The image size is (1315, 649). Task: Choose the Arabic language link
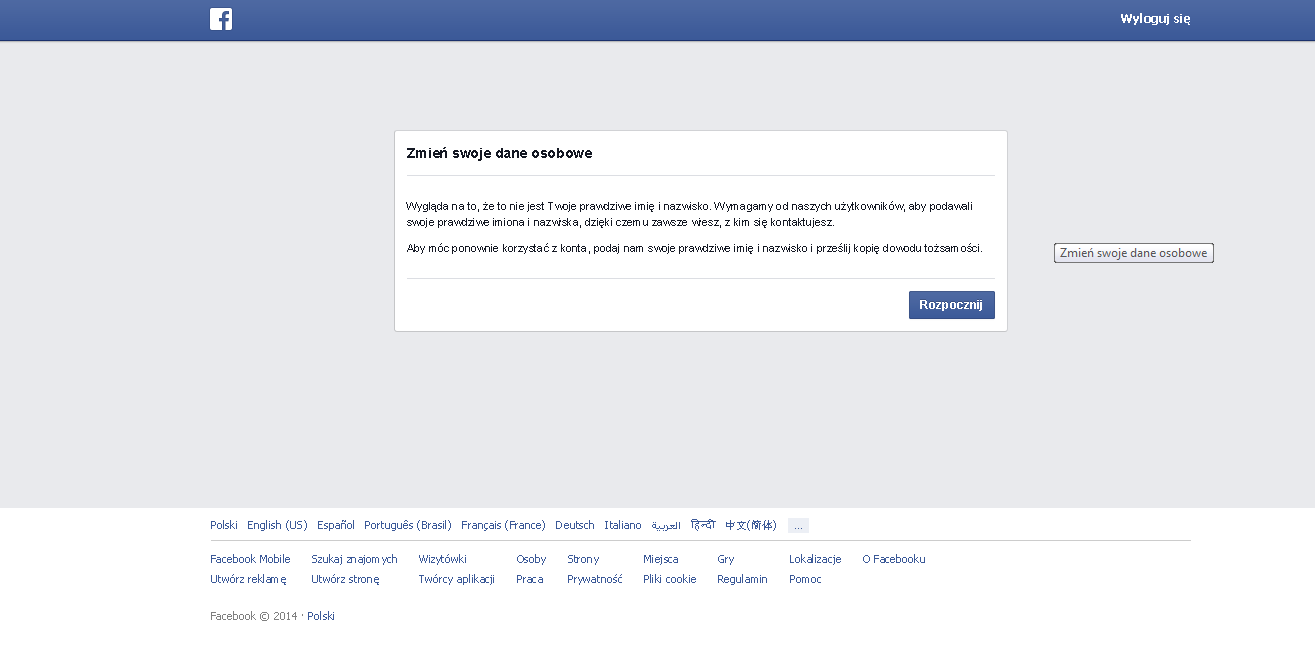coord(666,525)
